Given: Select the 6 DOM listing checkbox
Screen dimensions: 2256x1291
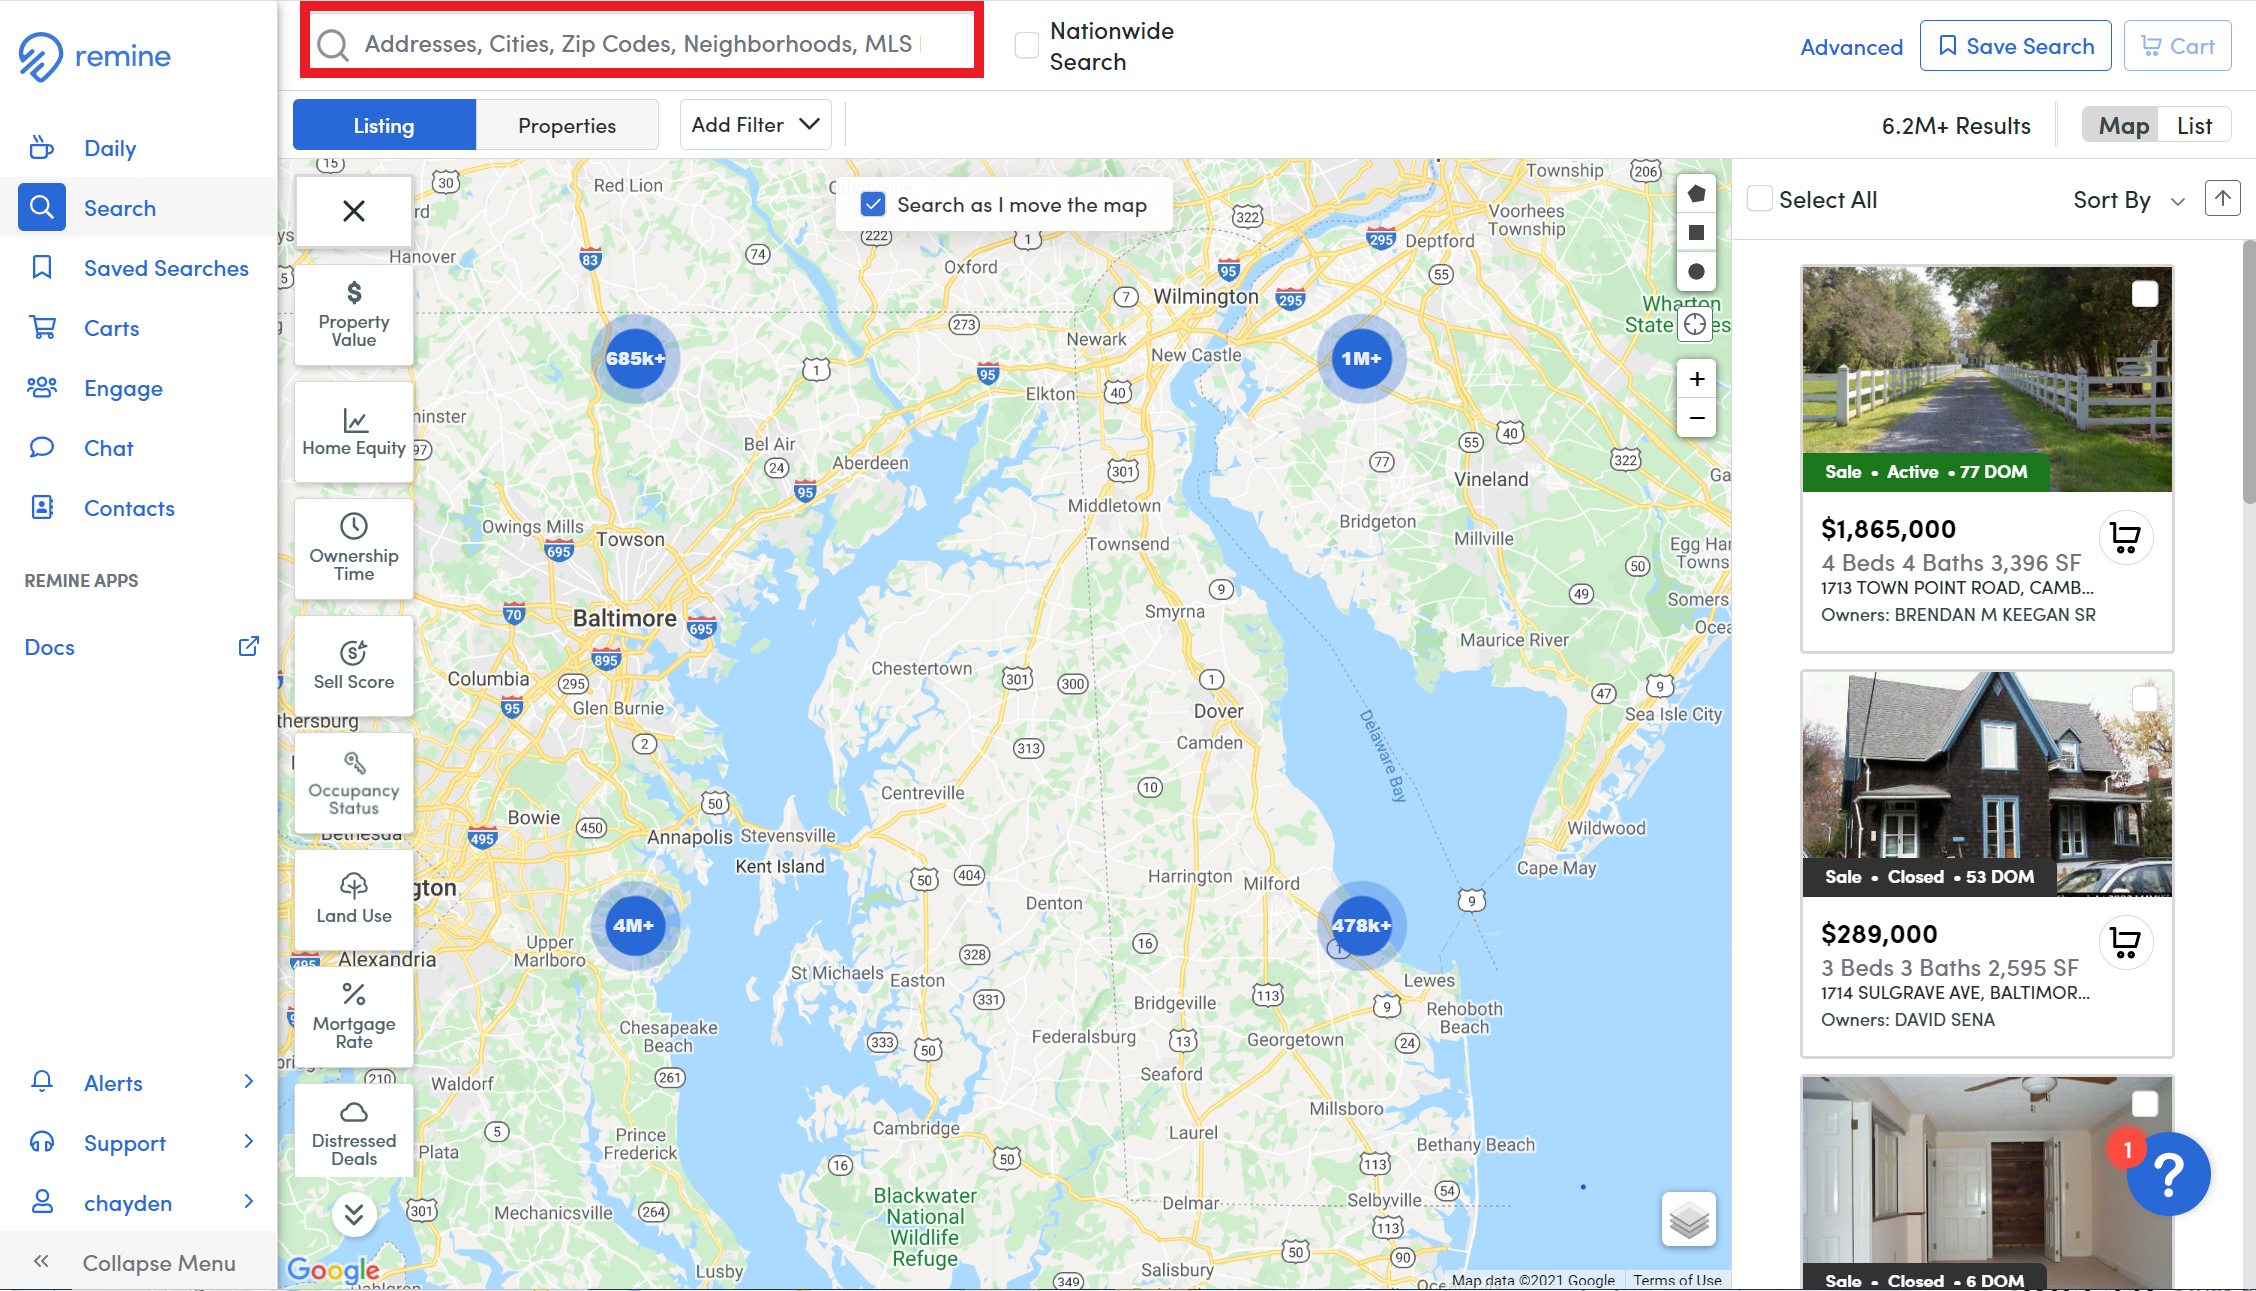Looking at the screenshot, I should click(x=2145, y=1104).
